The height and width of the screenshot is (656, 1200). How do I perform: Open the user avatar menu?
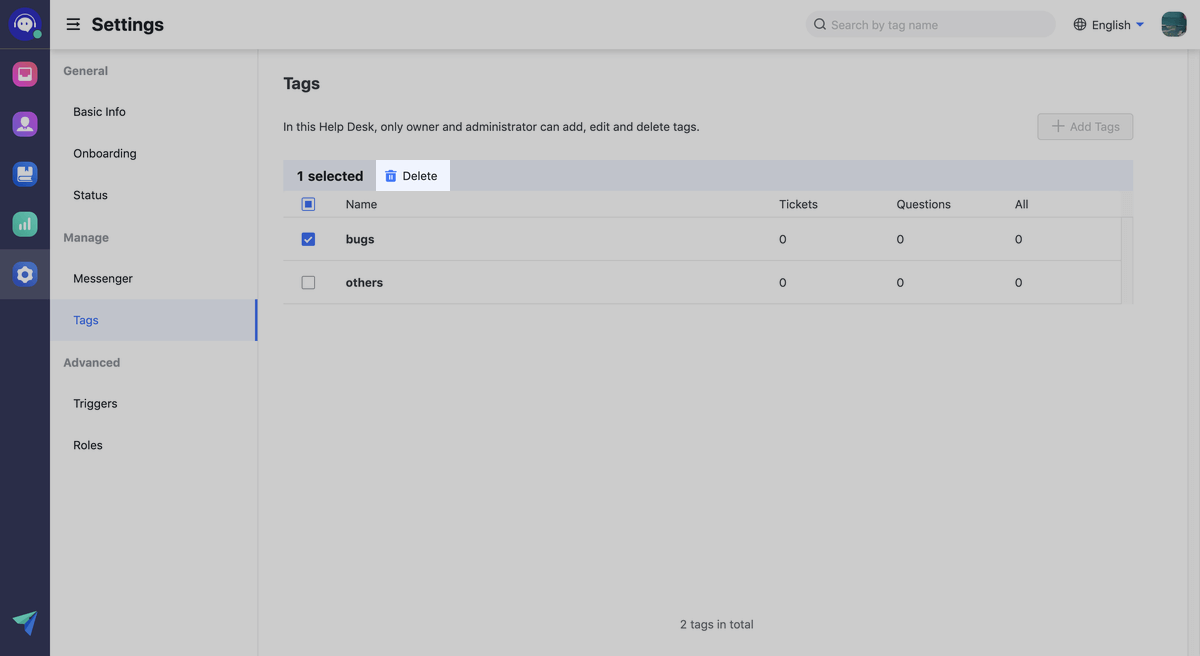tap(1173, 24)
